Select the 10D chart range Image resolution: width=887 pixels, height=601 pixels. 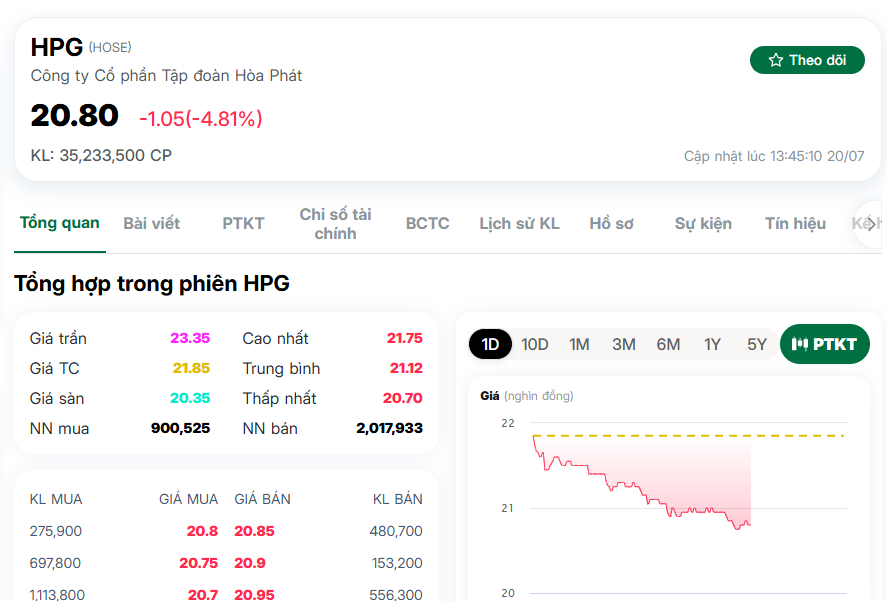[535, 344]
